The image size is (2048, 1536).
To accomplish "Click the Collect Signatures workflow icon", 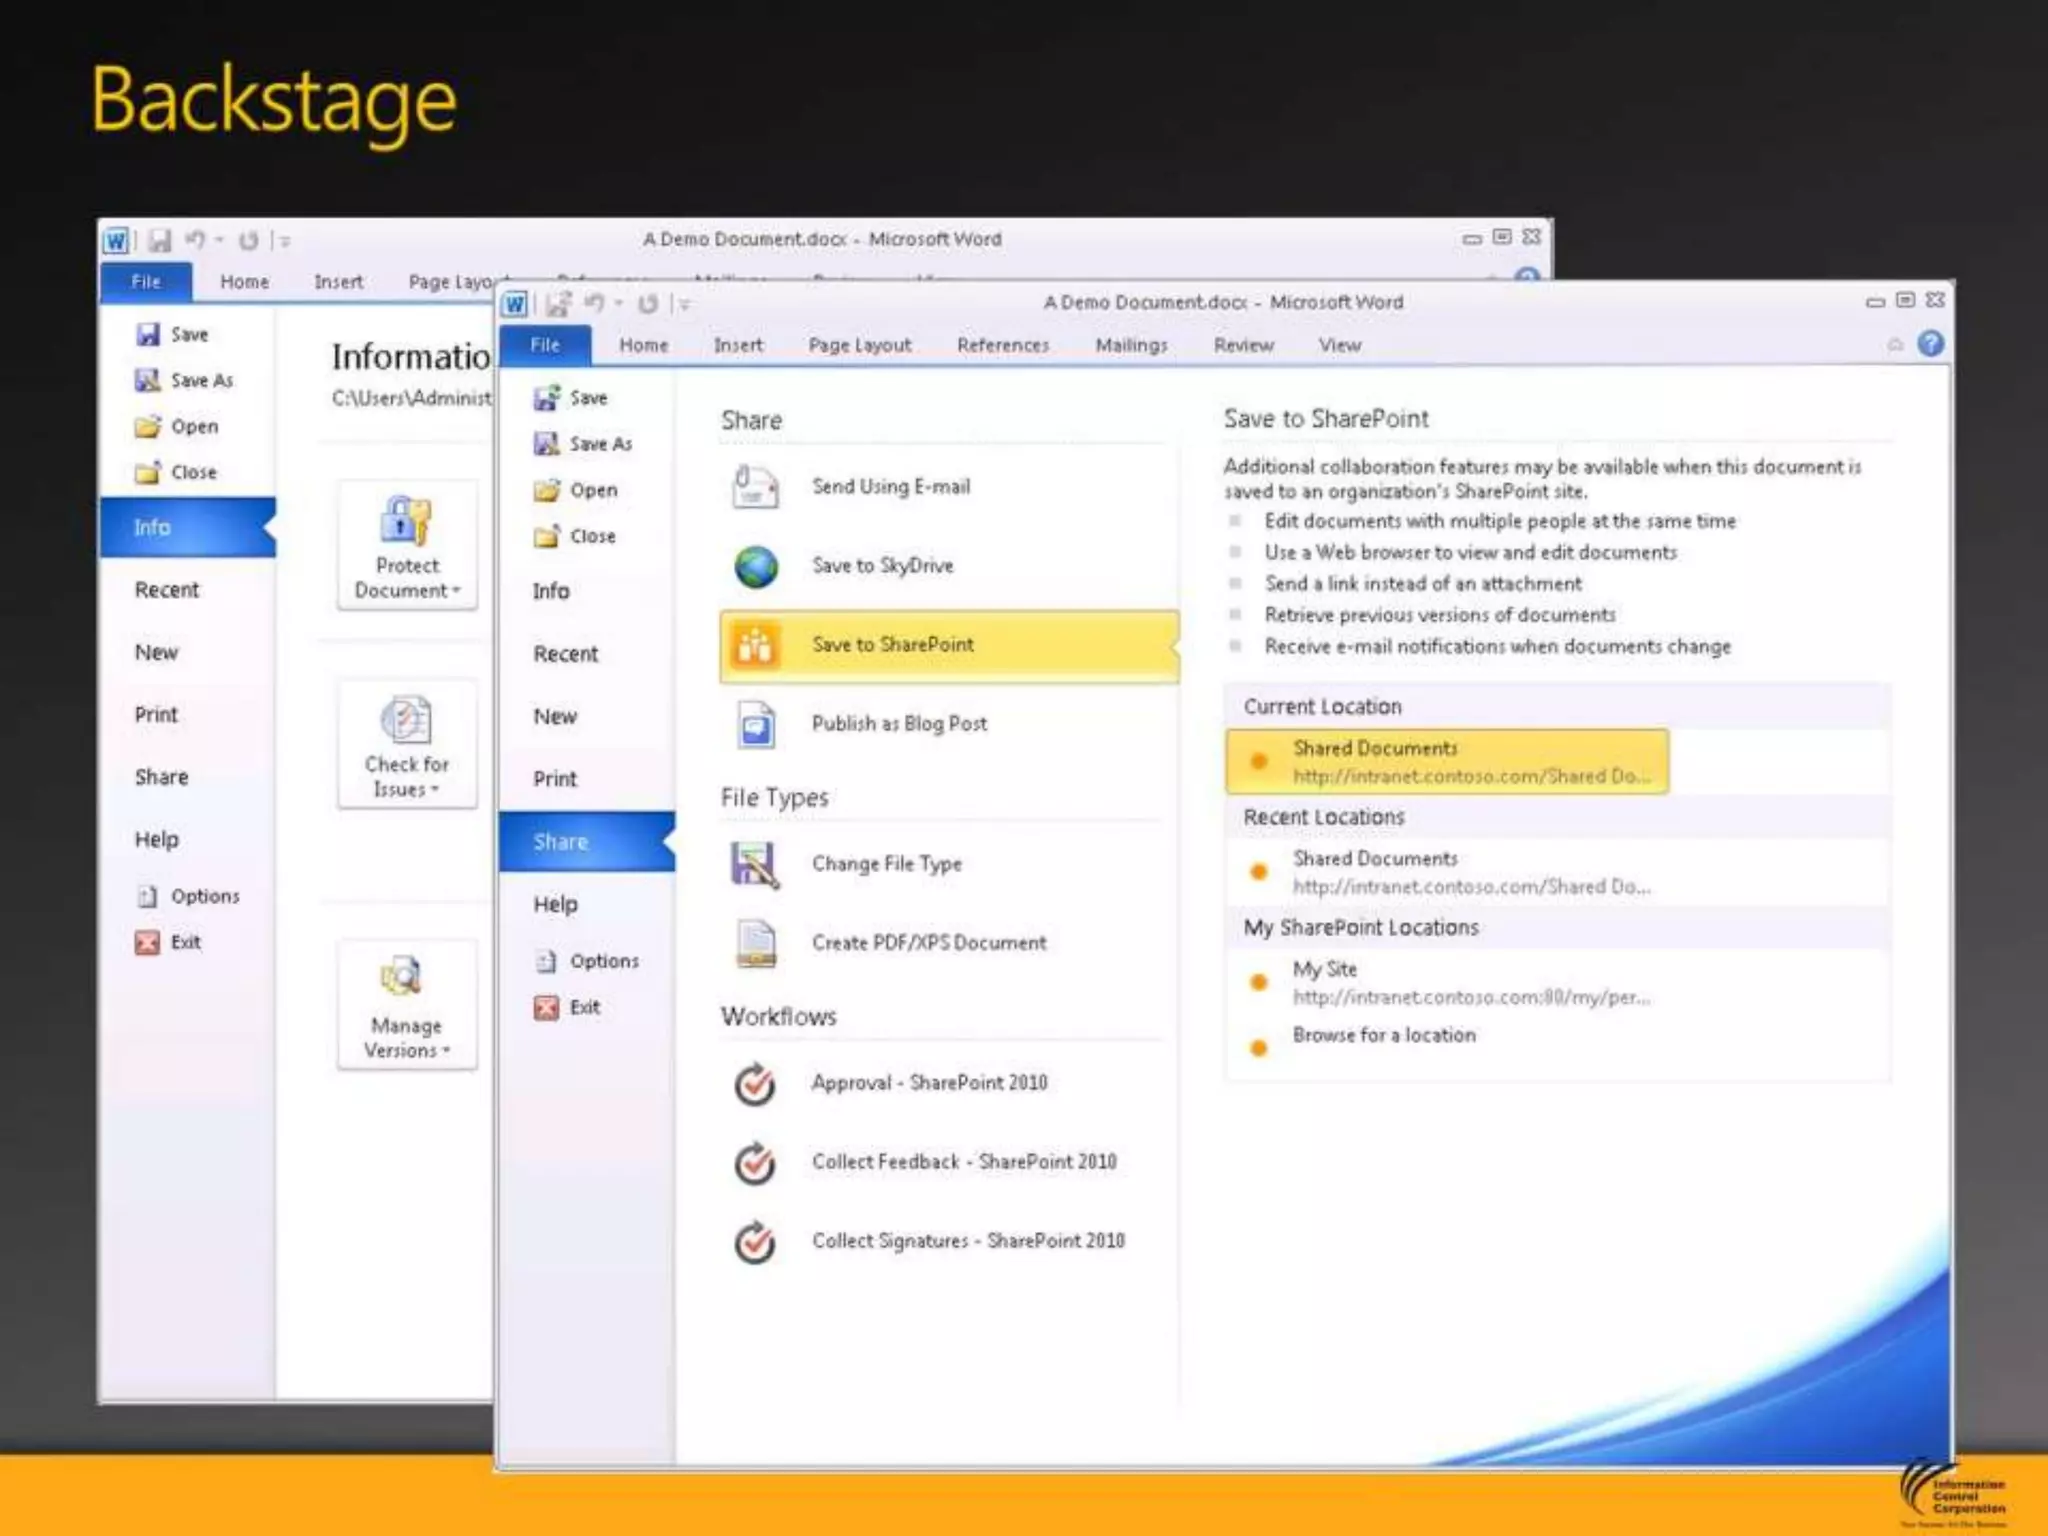I will [755, 1241].
